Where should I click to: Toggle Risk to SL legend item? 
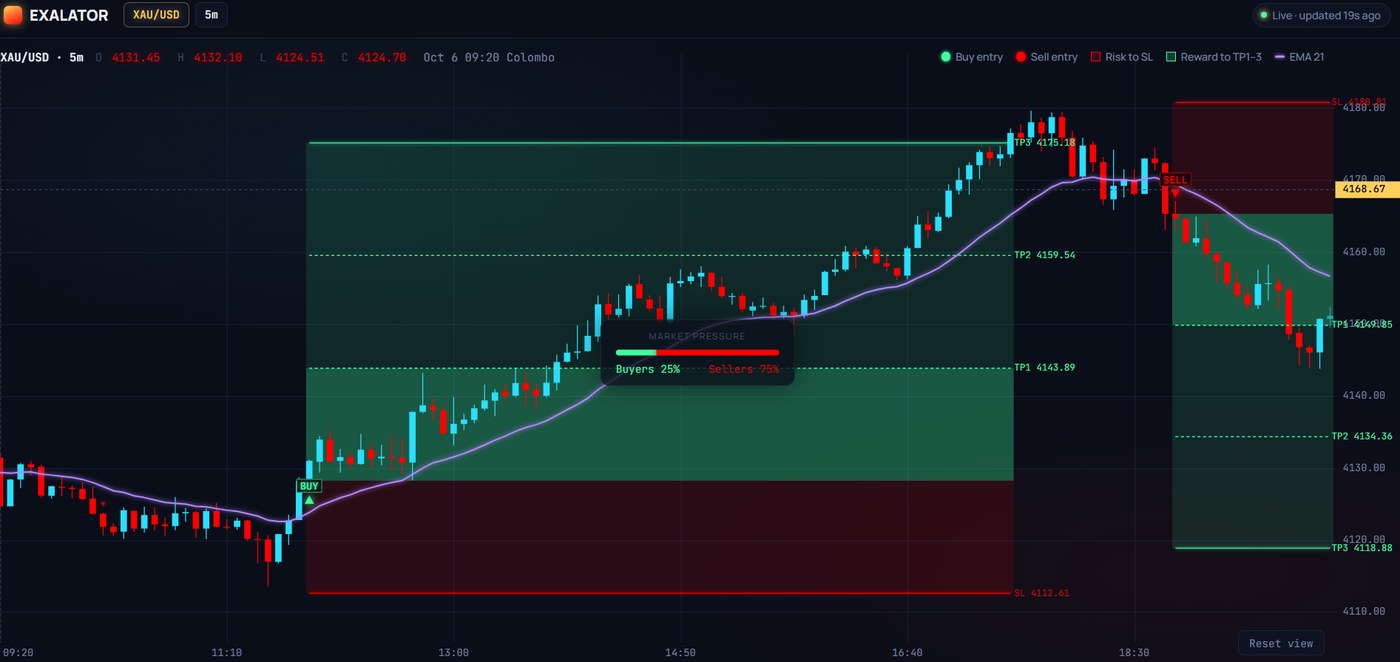coord(1121,57)
